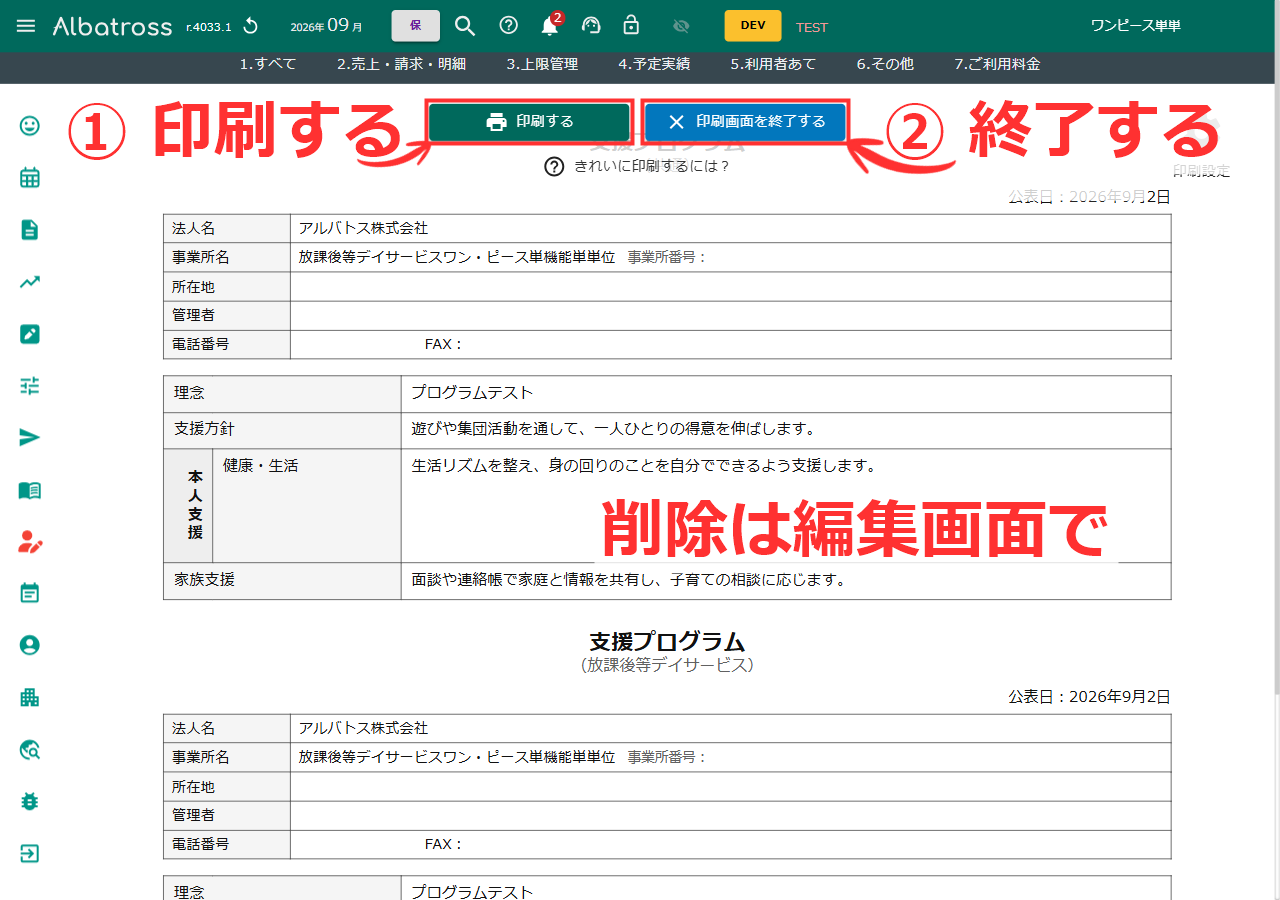Viewport: 1280px width, 900px height.
Task: Select the red person-edit sidebar icon
Action: (x=30, y=542)
